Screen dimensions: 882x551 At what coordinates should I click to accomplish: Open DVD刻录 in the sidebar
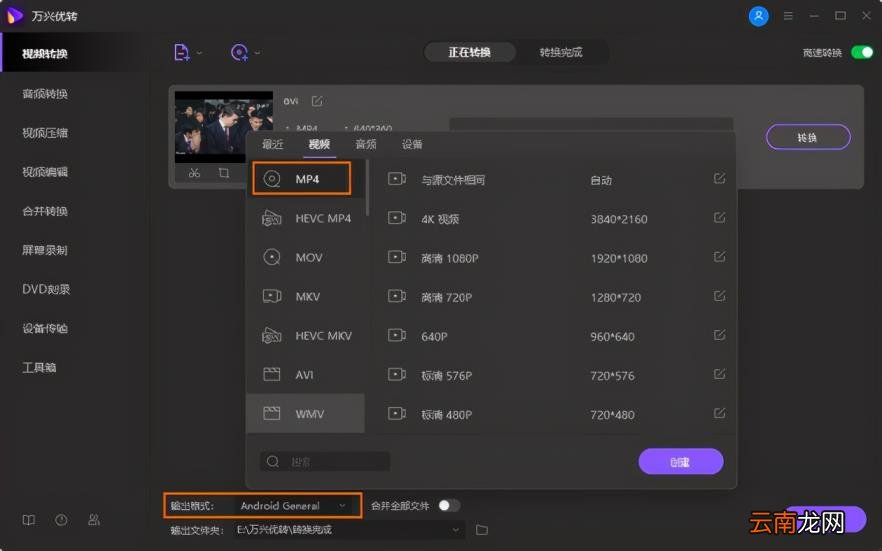point(46,289)
